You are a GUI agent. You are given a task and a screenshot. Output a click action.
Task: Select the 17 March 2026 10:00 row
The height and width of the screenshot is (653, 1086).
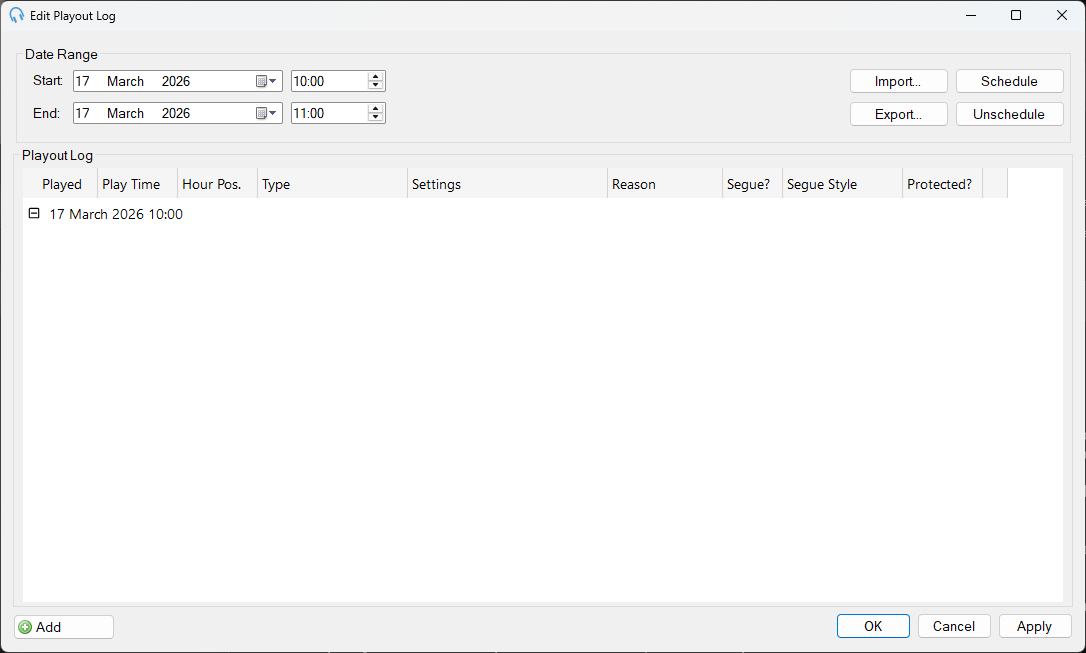pos(116,214)
